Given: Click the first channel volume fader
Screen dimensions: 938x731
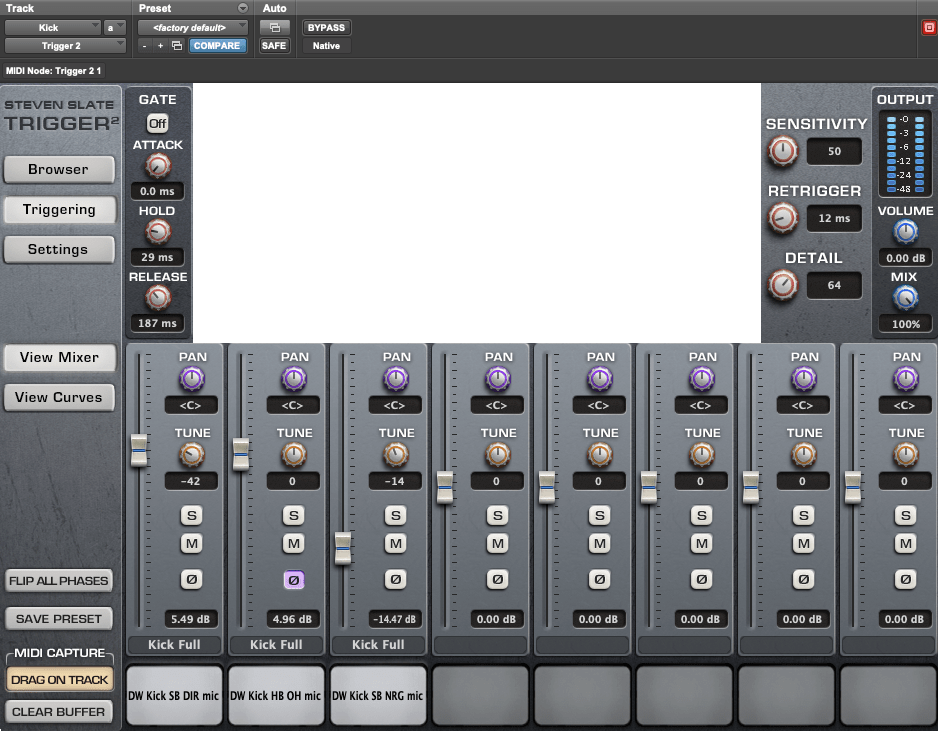Looking at the screenshot, I should pos(139,450).
